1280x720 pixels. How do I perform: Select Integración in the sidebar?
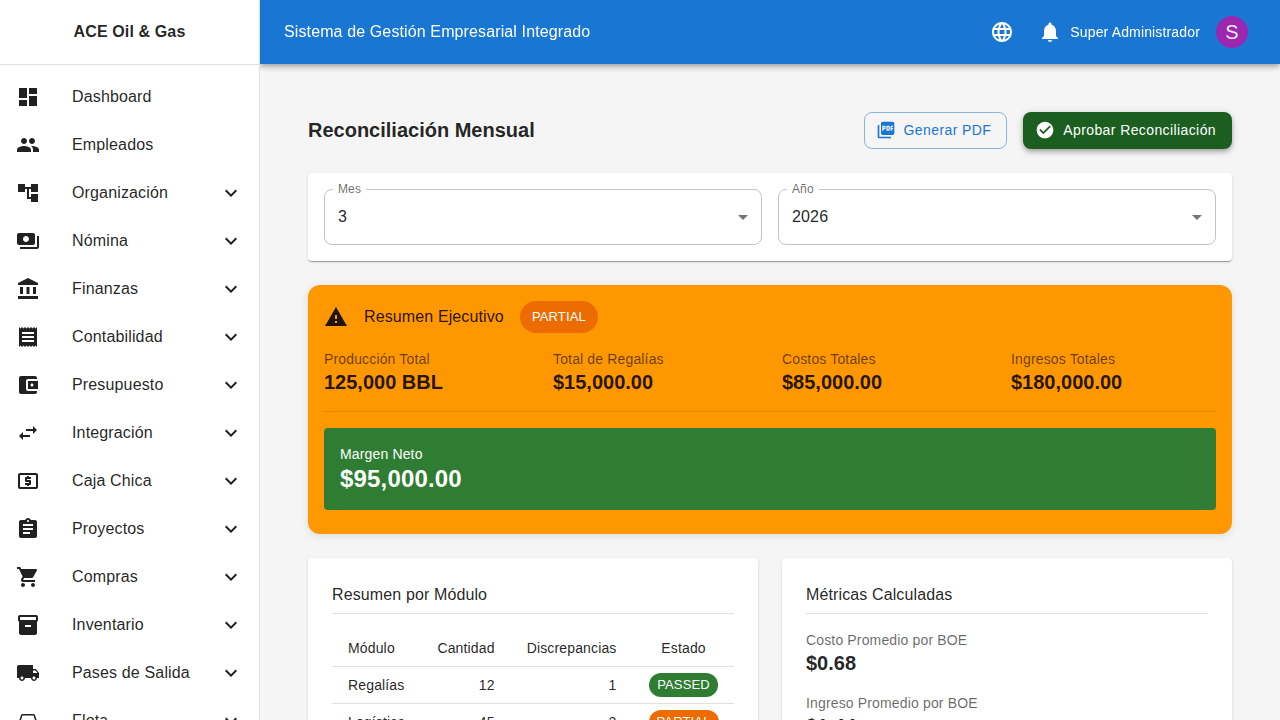(x=111, y=432)
